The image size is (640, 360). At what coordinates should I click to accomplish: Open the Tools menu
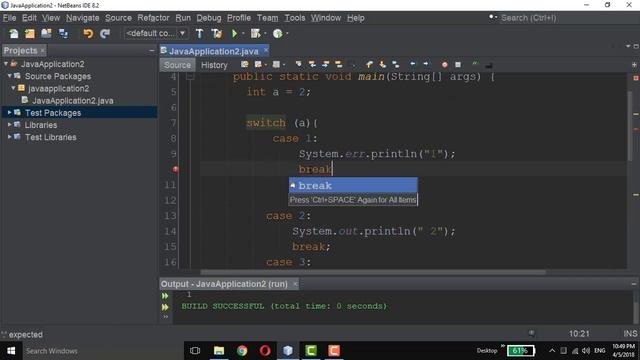point(295,18)
